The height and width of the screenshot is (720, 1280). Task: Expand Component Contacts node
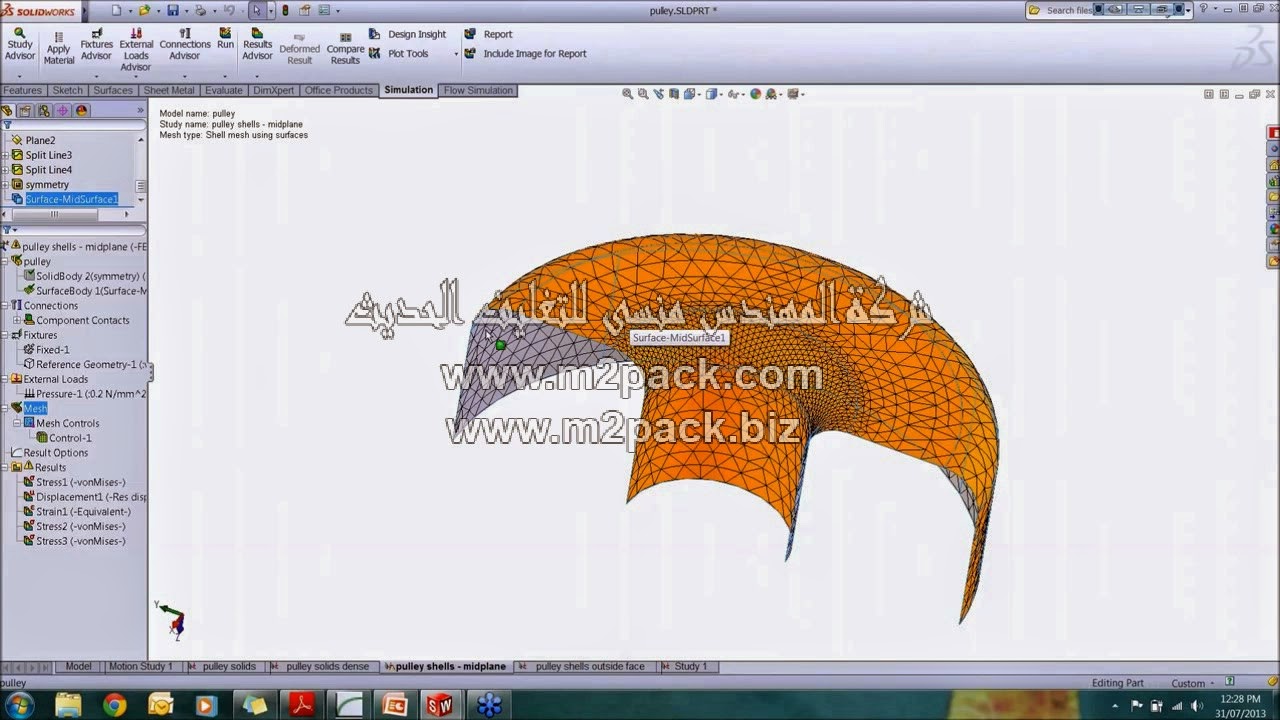(17, 320)
